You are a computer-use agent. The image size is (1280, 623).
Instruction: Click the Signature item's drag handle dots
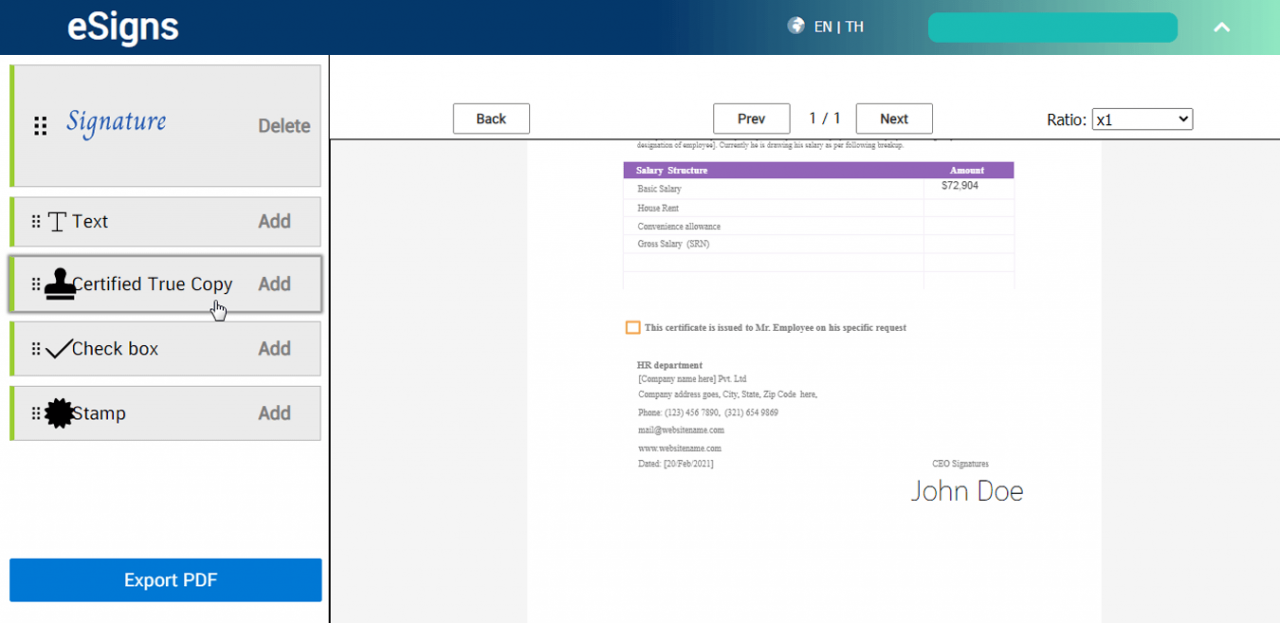[x=40, y=125]
